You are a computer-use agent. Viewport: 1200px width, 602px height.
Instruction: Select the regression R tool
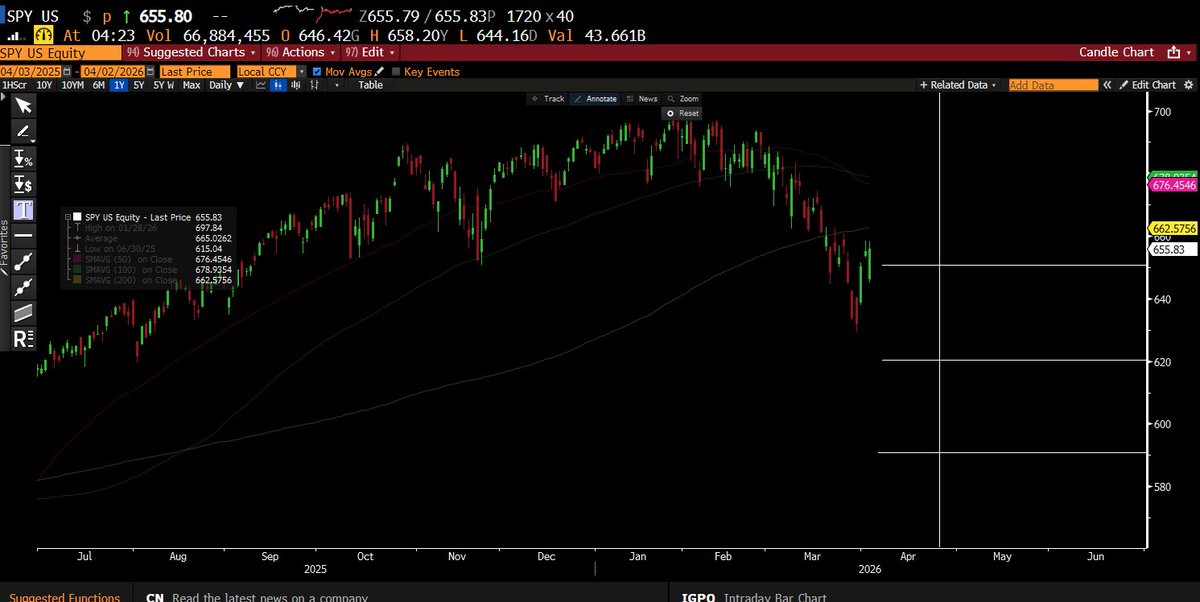tap(23, 339)
